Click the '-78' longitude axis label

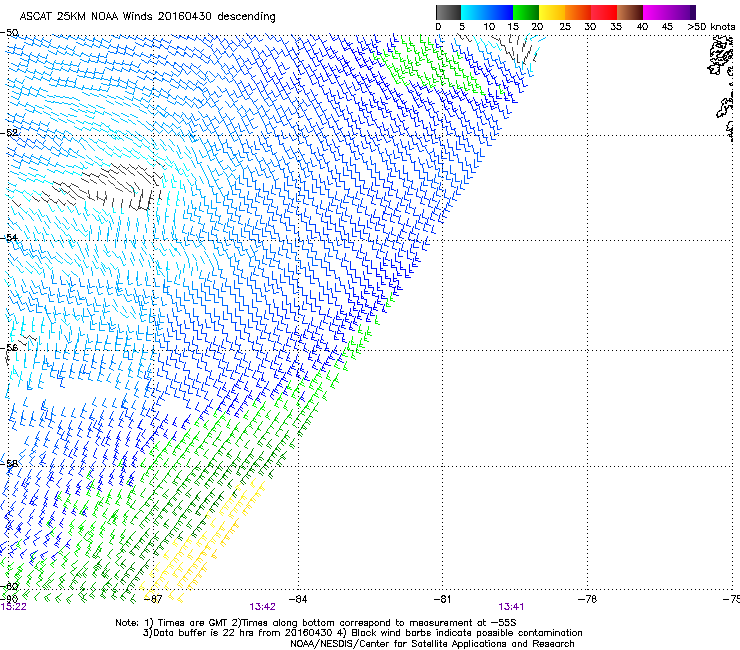tap(587, 599)
